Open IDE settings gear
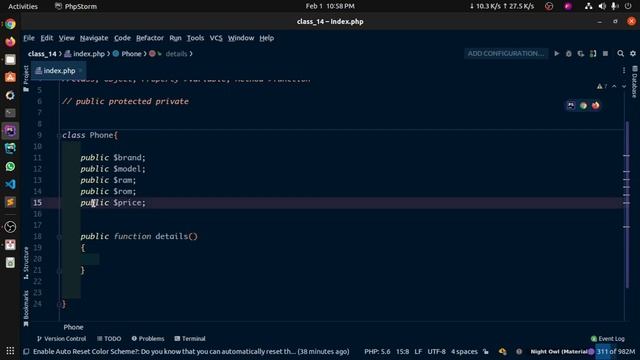This screenshot has height=360, width=640. [x=633, y=53]
